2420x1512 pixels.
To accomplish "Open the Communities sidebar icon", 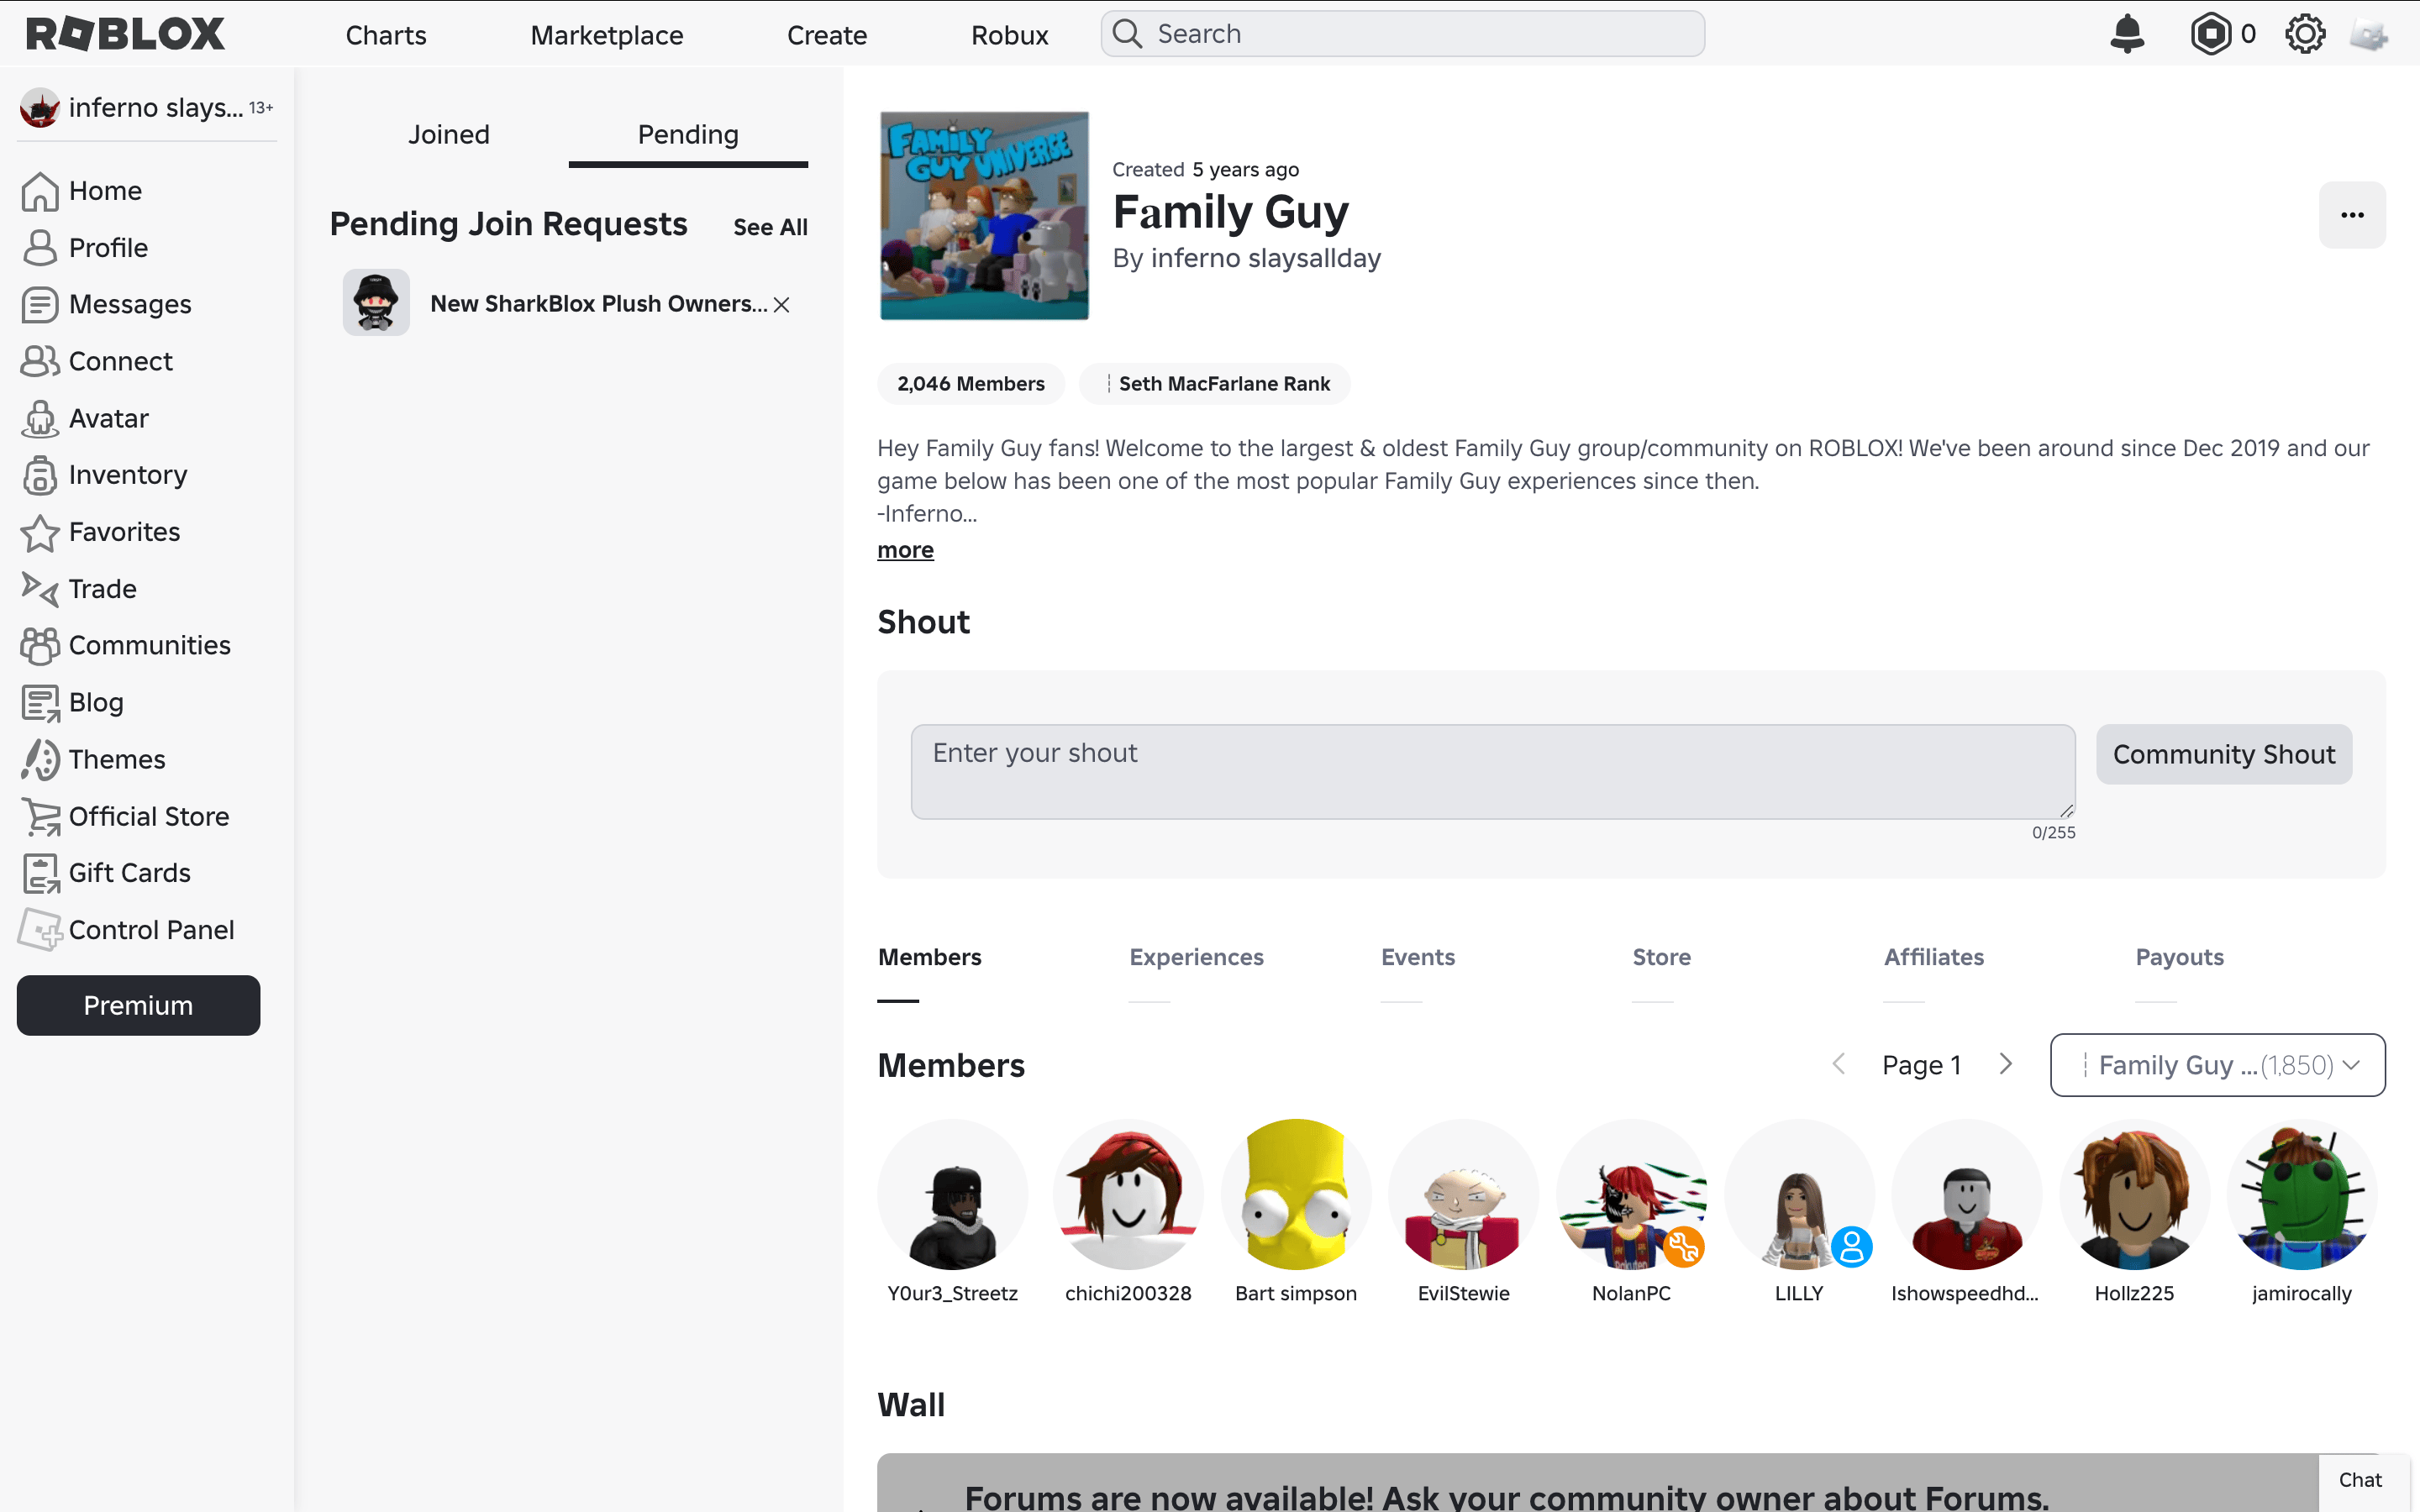I will point(40,646).
